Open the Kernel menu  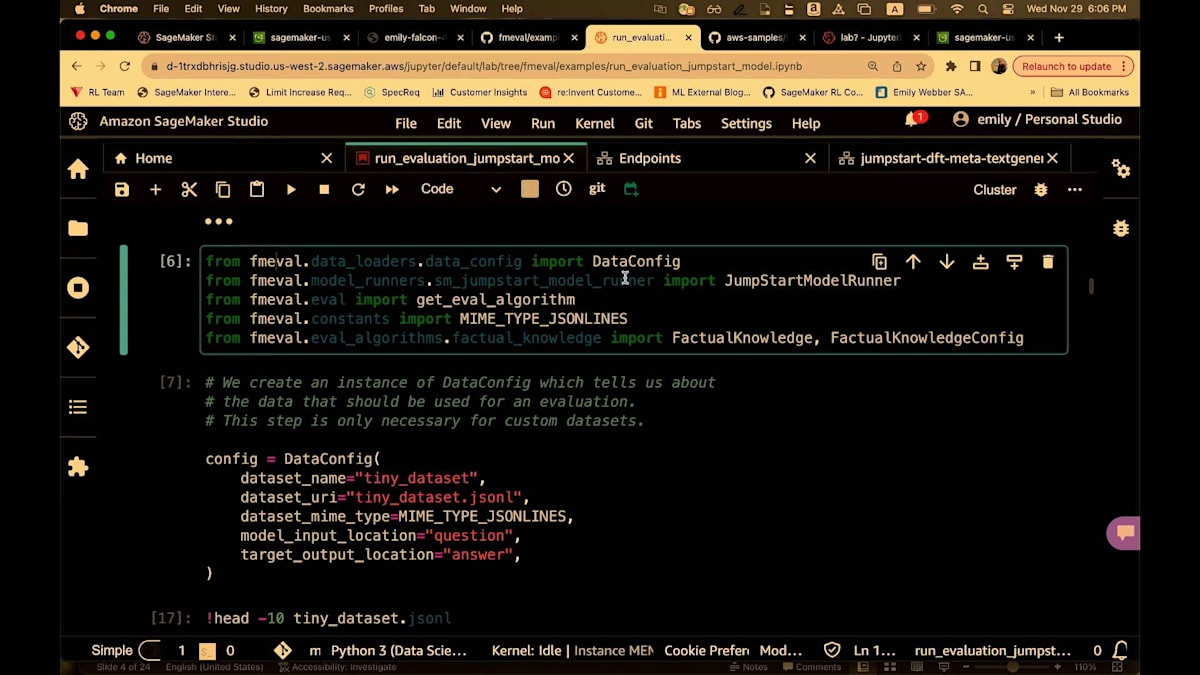[x=595, y=123]
